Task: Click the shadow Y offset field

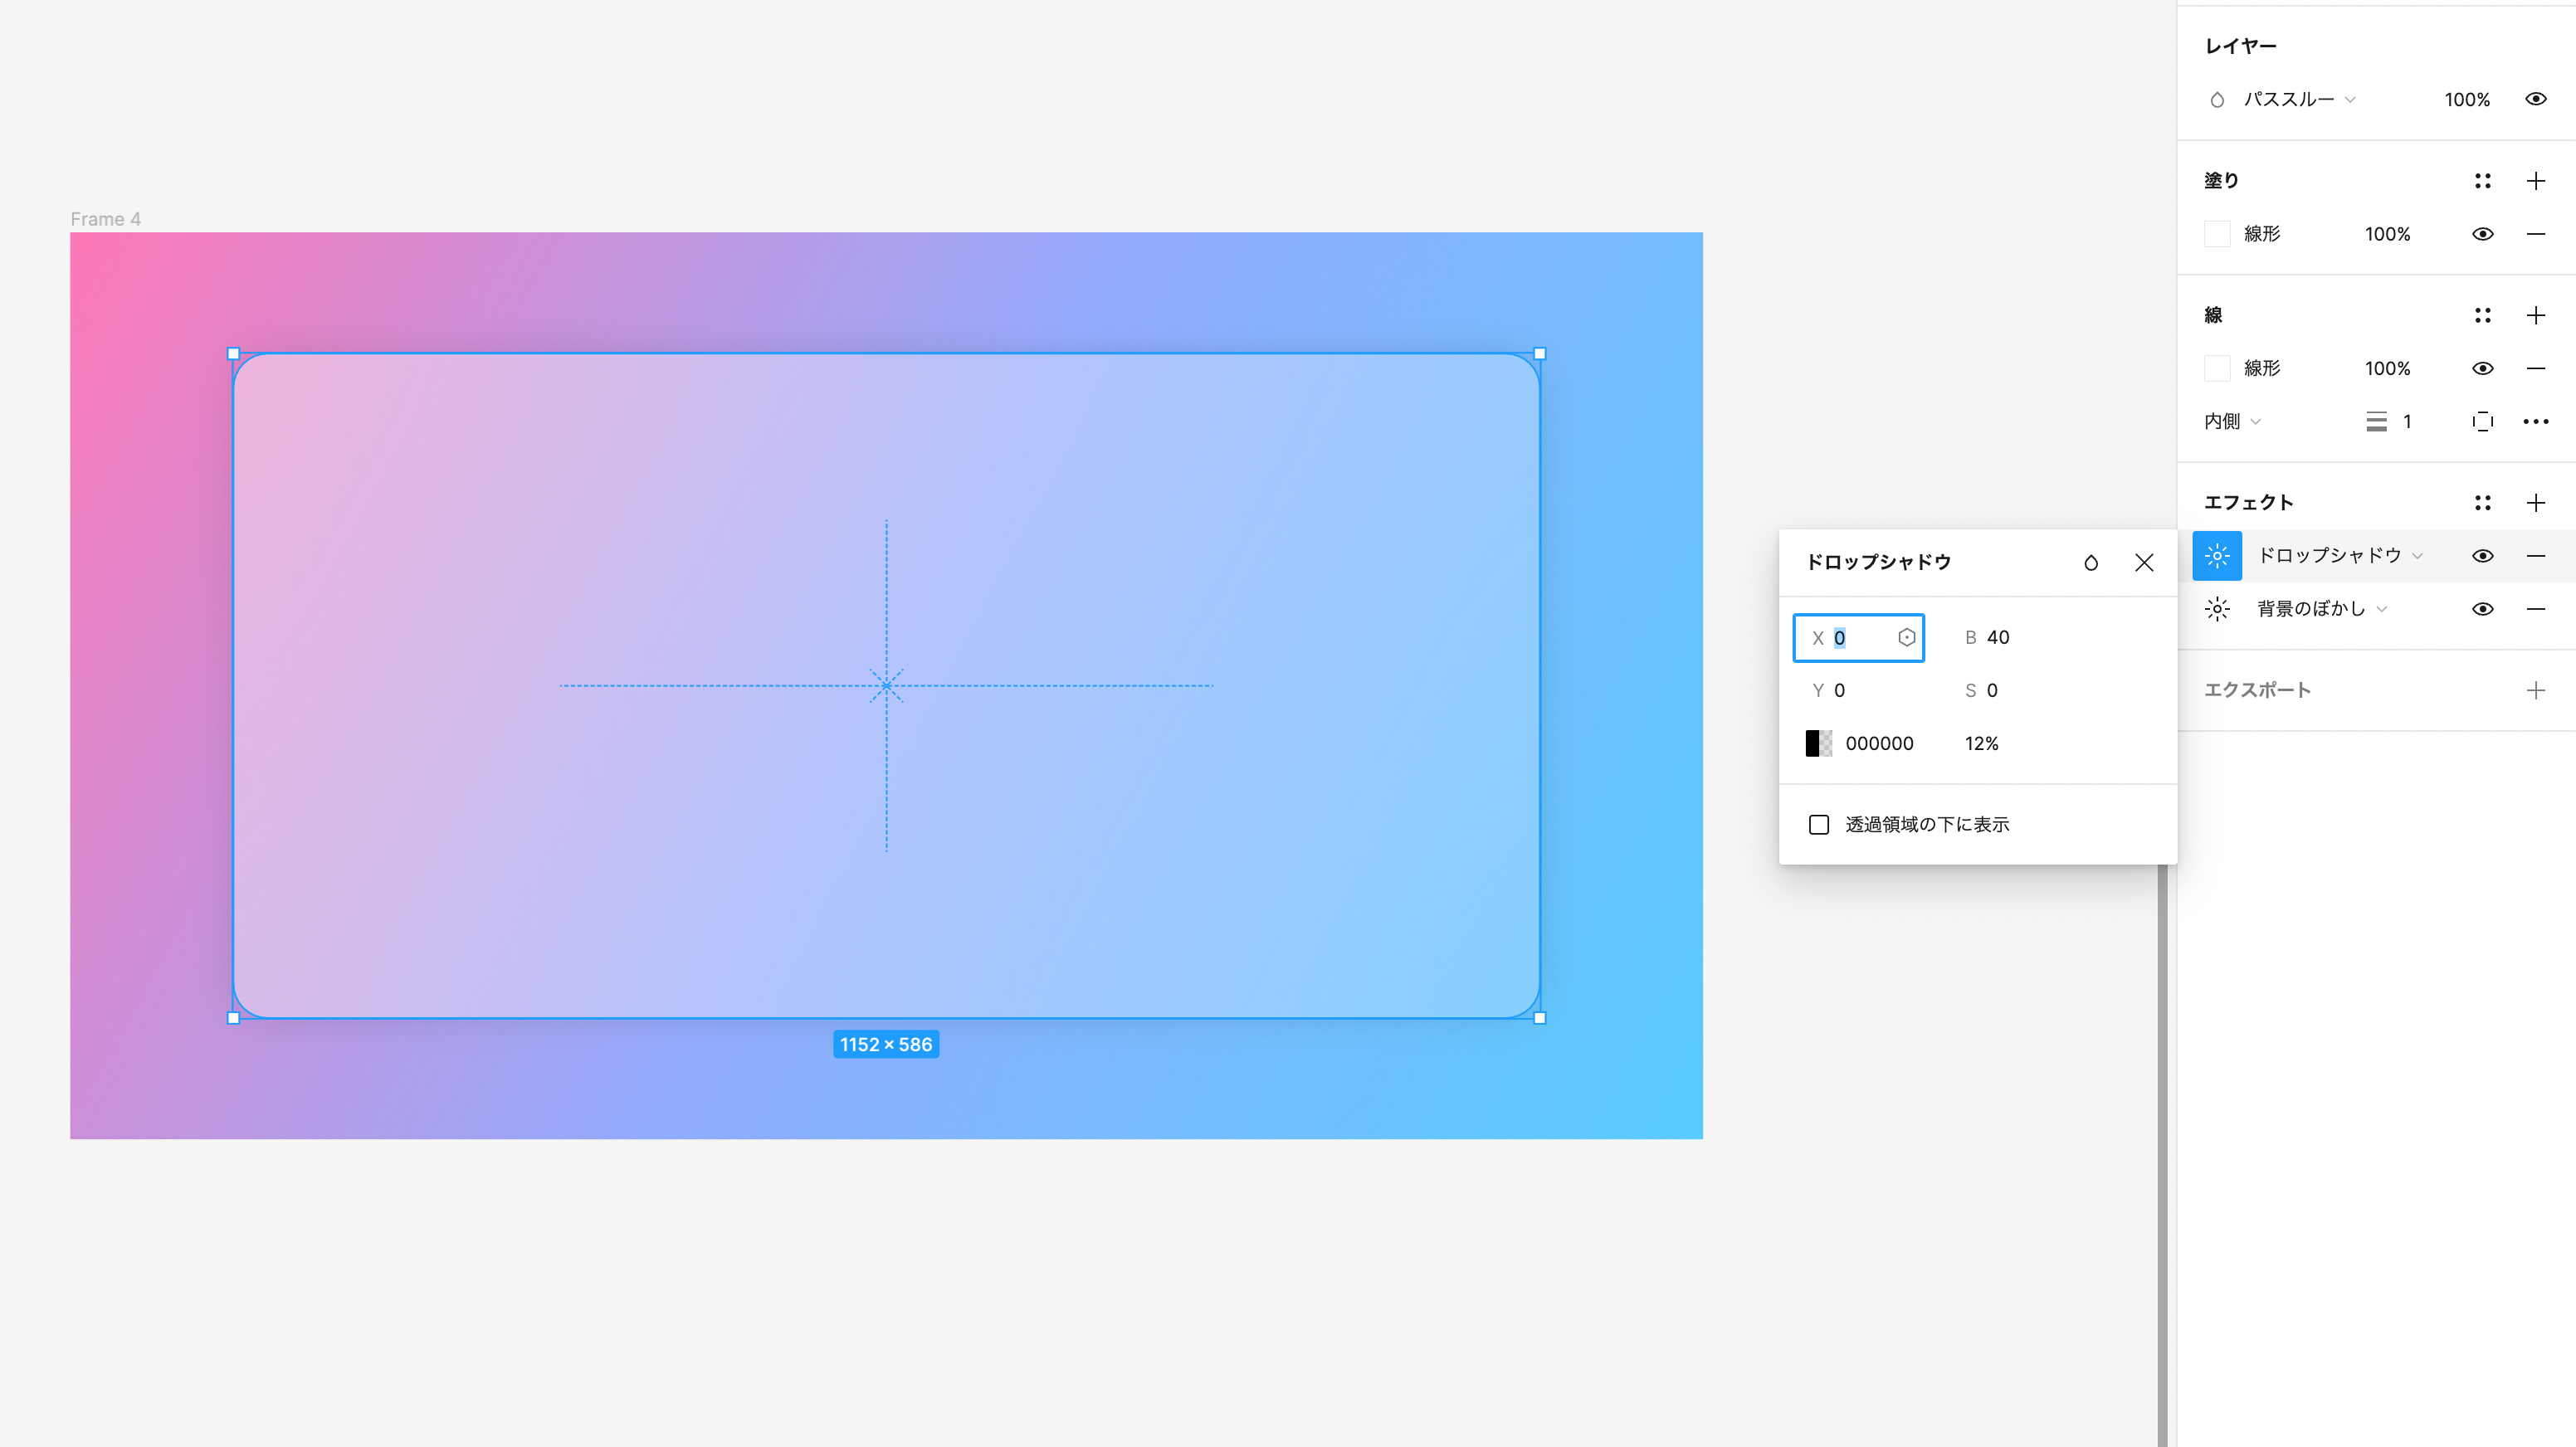Action: [x=1858, y=691]
